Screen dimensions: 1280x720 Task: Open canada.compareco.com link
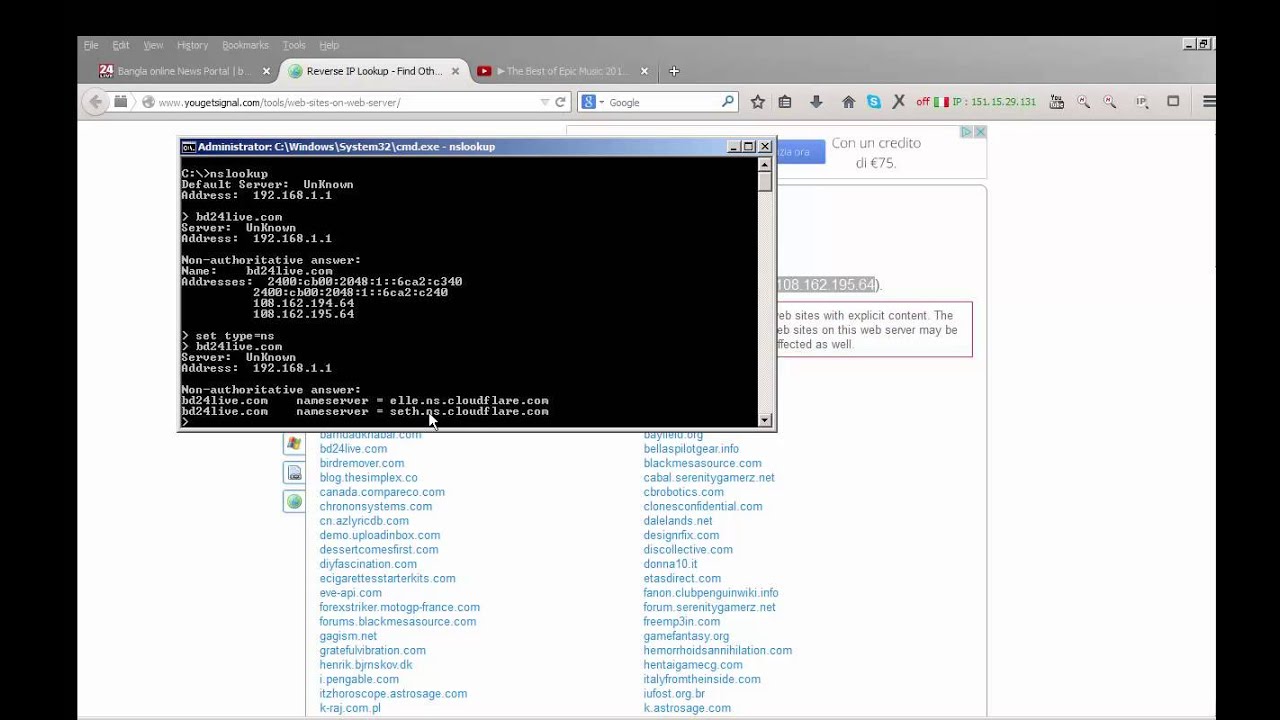tap(382, 492)
